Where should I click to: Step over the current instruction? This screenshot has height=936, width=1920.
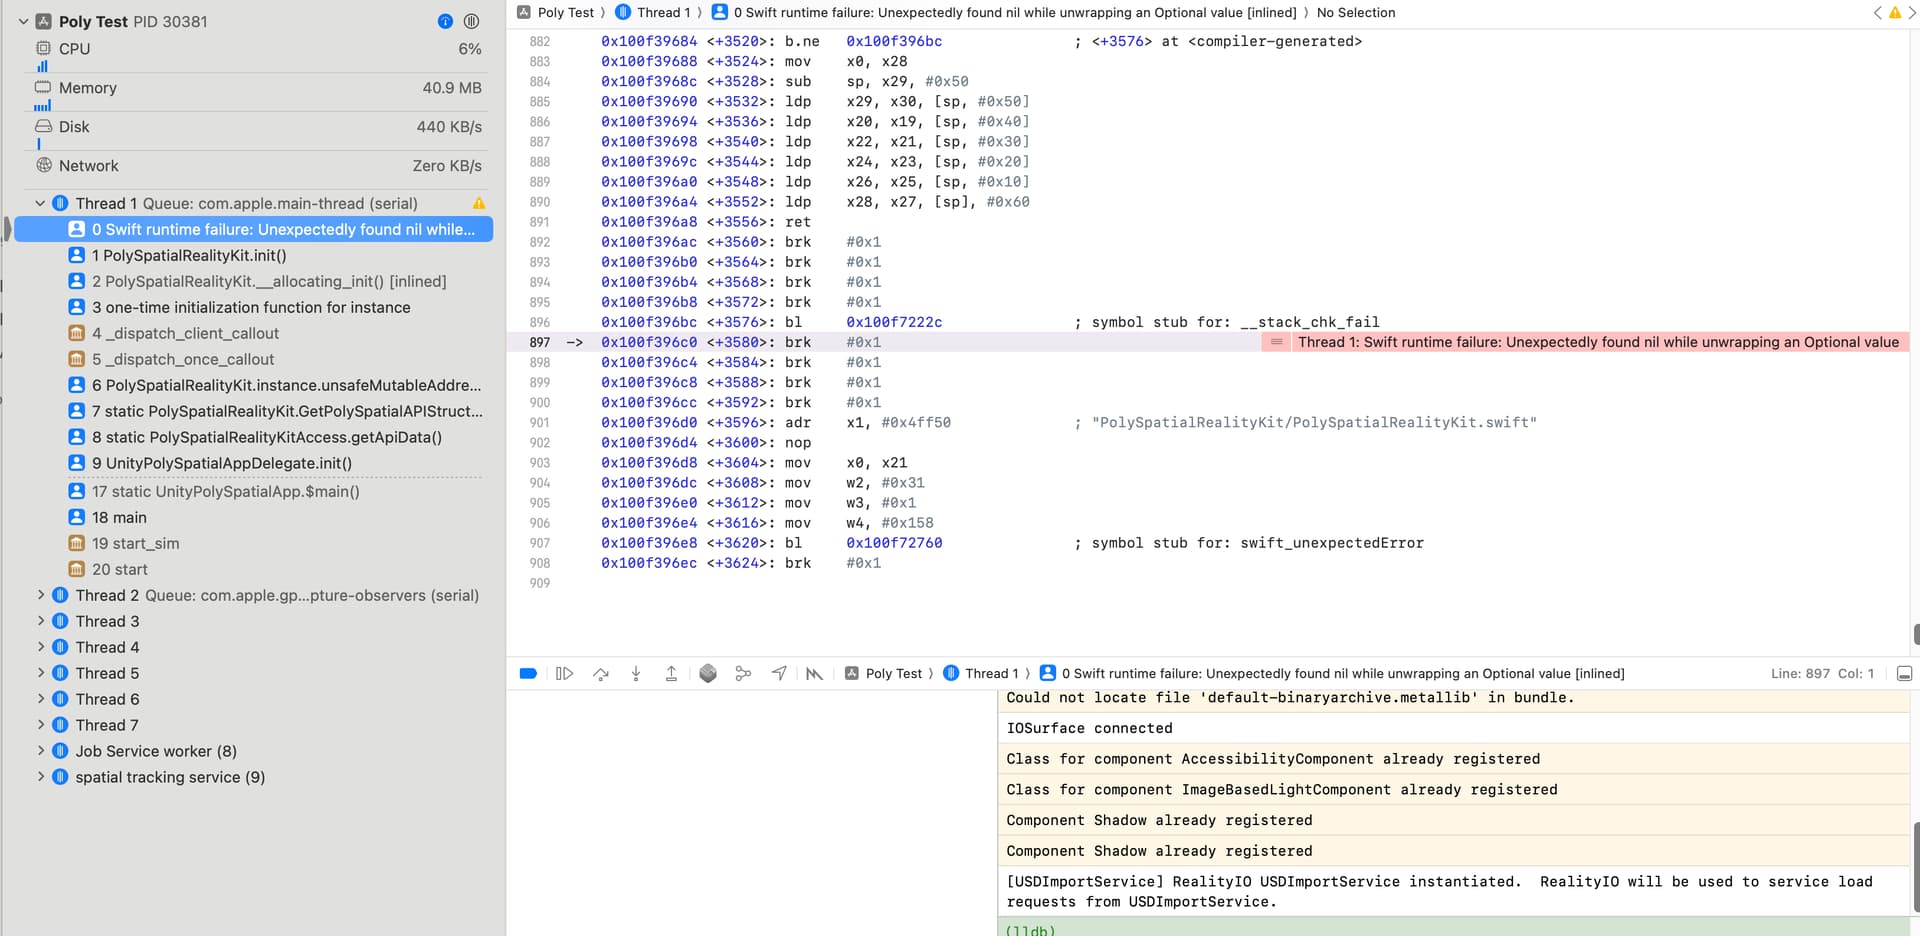pyautogui.click(x=600, y=673)
